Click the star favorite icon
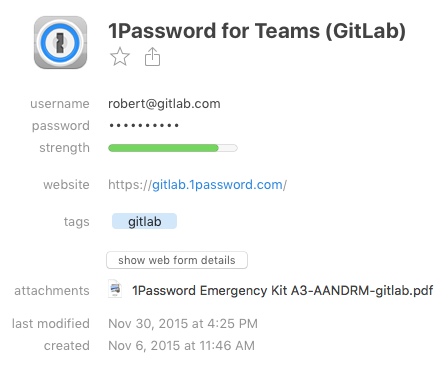This screenshot has height=367, width=445. [x=120, y=57]
